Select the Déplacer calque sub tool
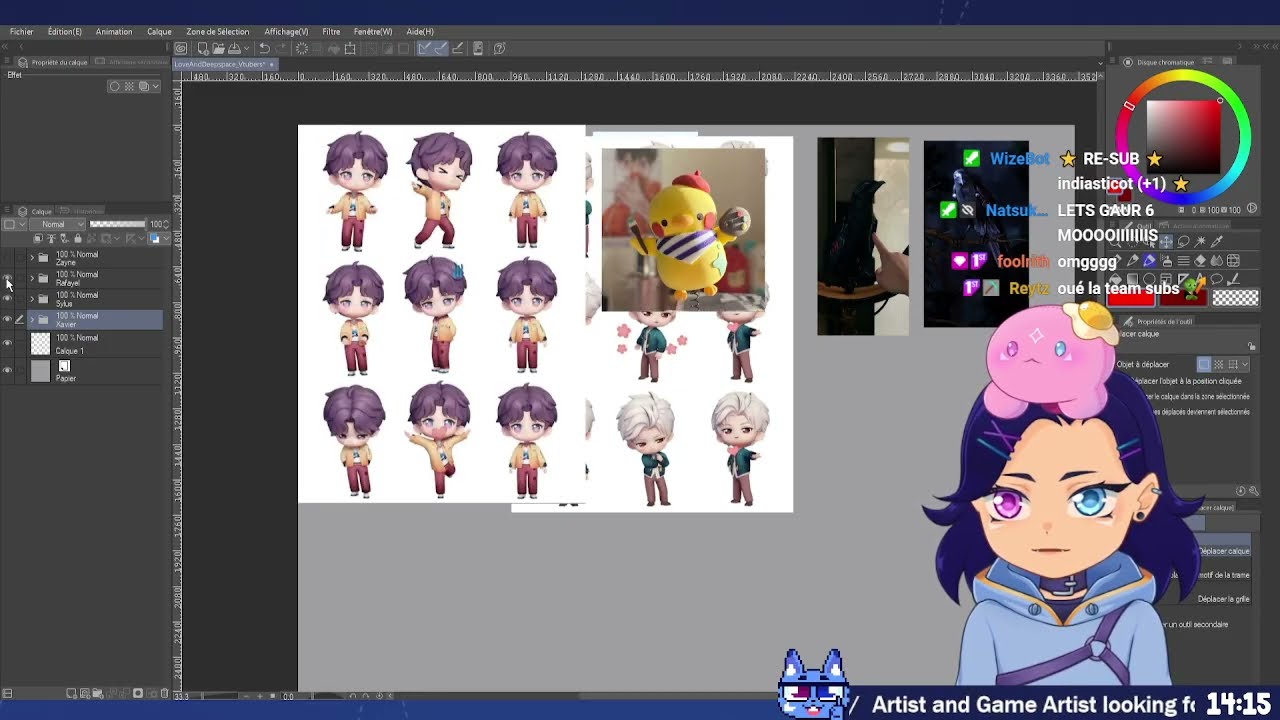The image size is (1280, 720). (x=1224, y=551)
